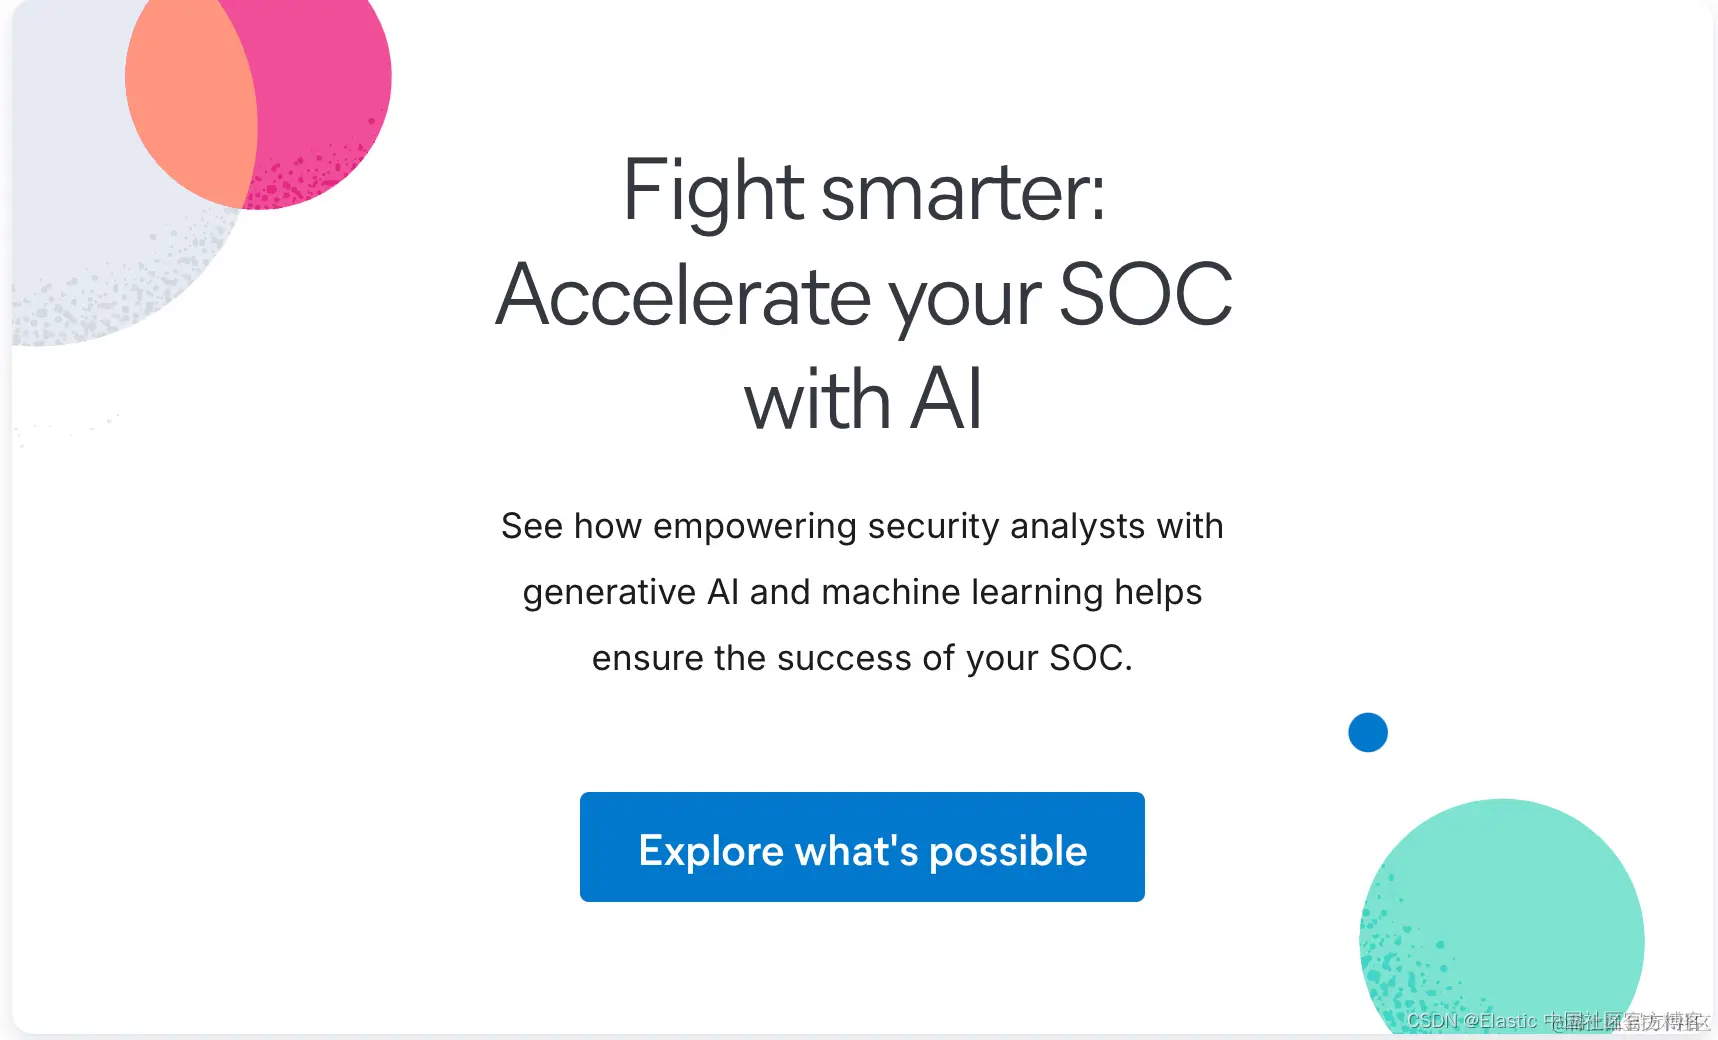Click the word 'Fight' in the headline
The height and width of the screenshot is (1040, 1718).
coord(713,192)
